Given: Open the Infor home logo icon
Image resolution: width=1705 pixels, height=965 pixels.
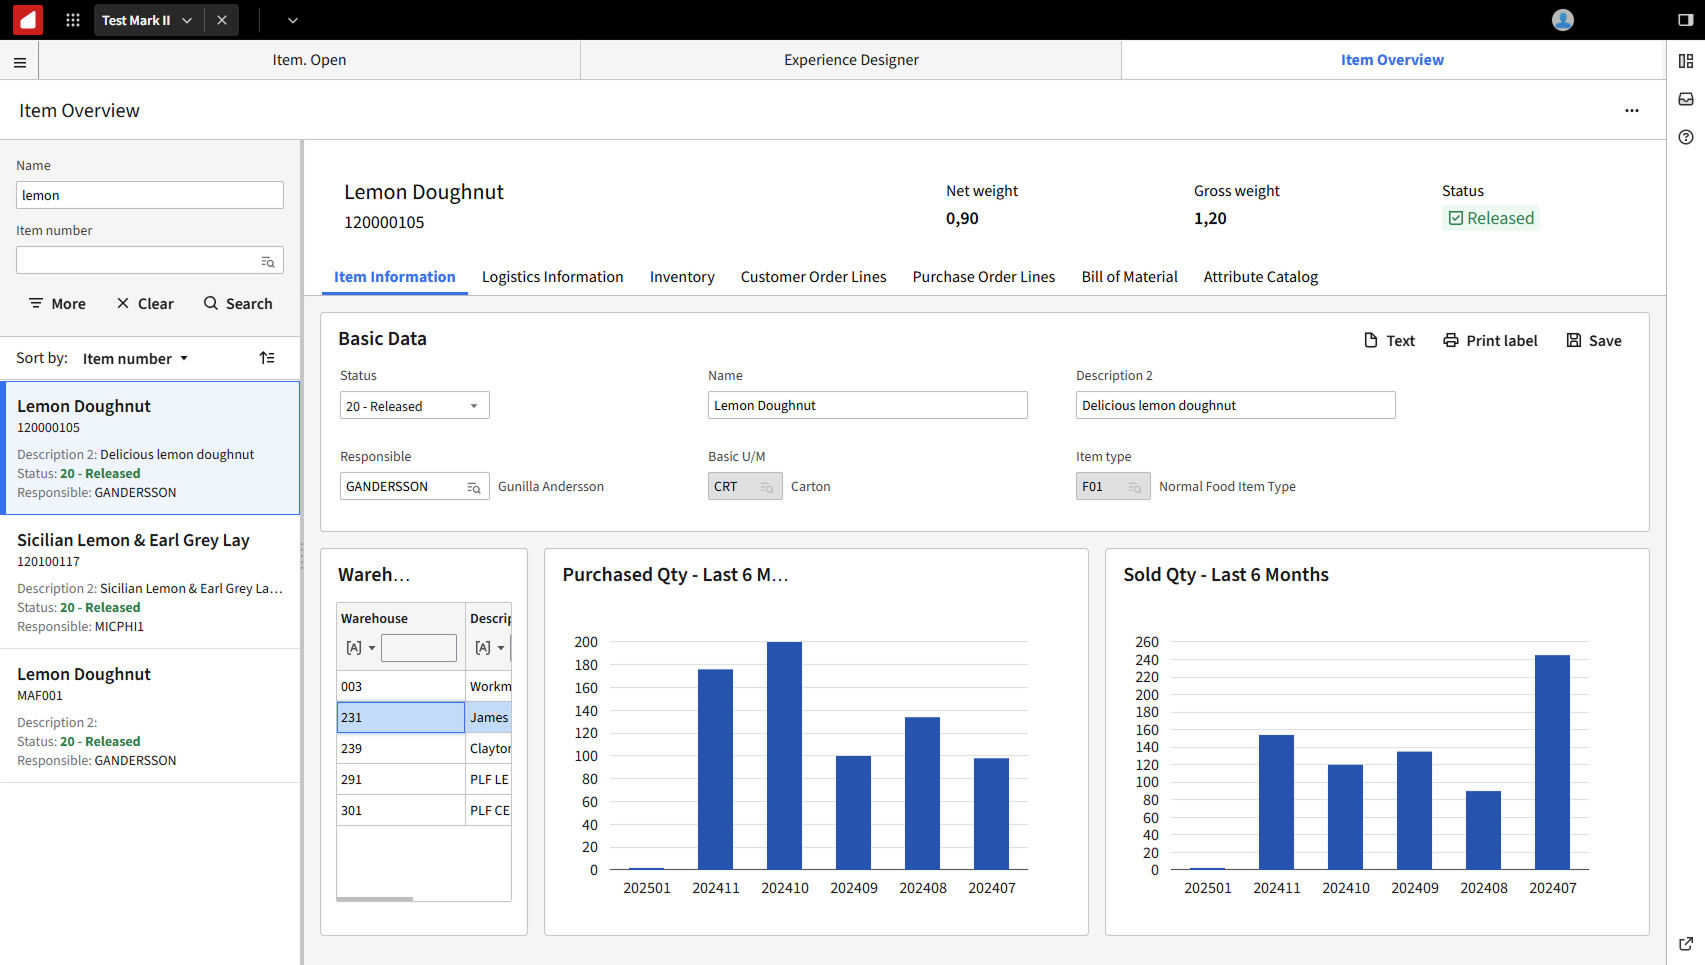Looking at the screenshot, I should click(x=28, y=20).
